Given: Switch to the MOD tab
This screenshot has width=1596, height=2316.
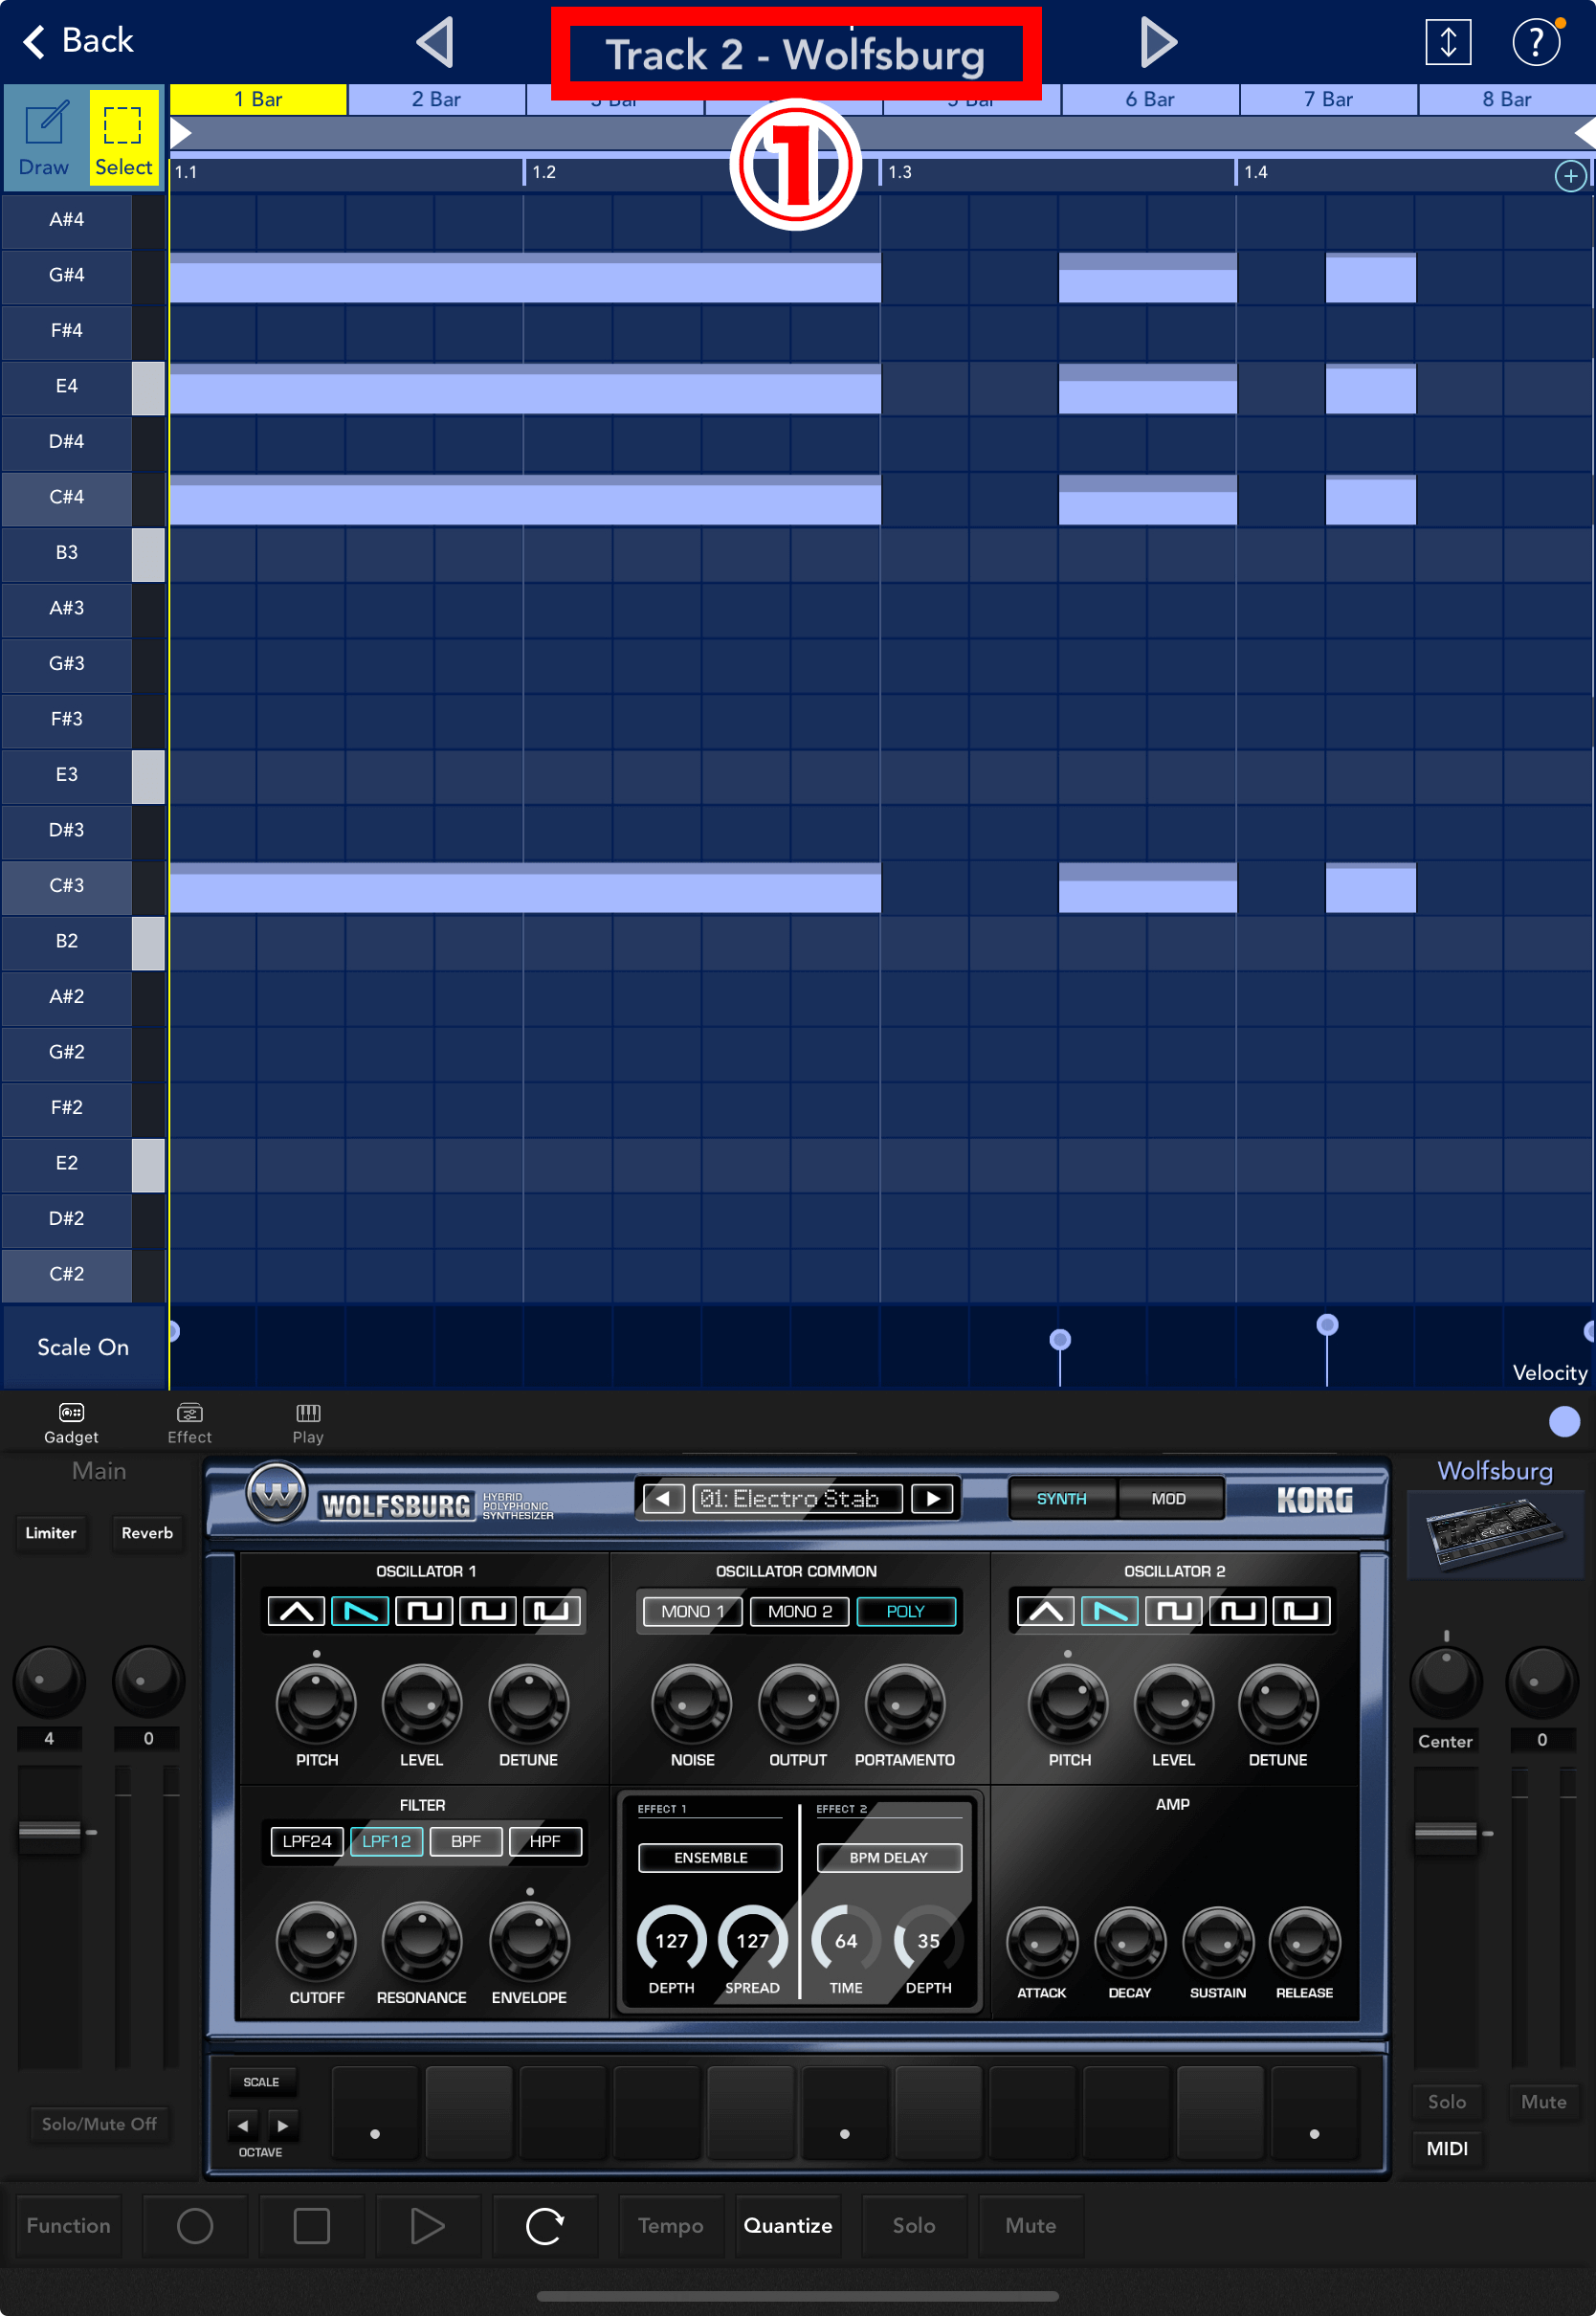Looking at the screenshot, I should point(1168,1498).
